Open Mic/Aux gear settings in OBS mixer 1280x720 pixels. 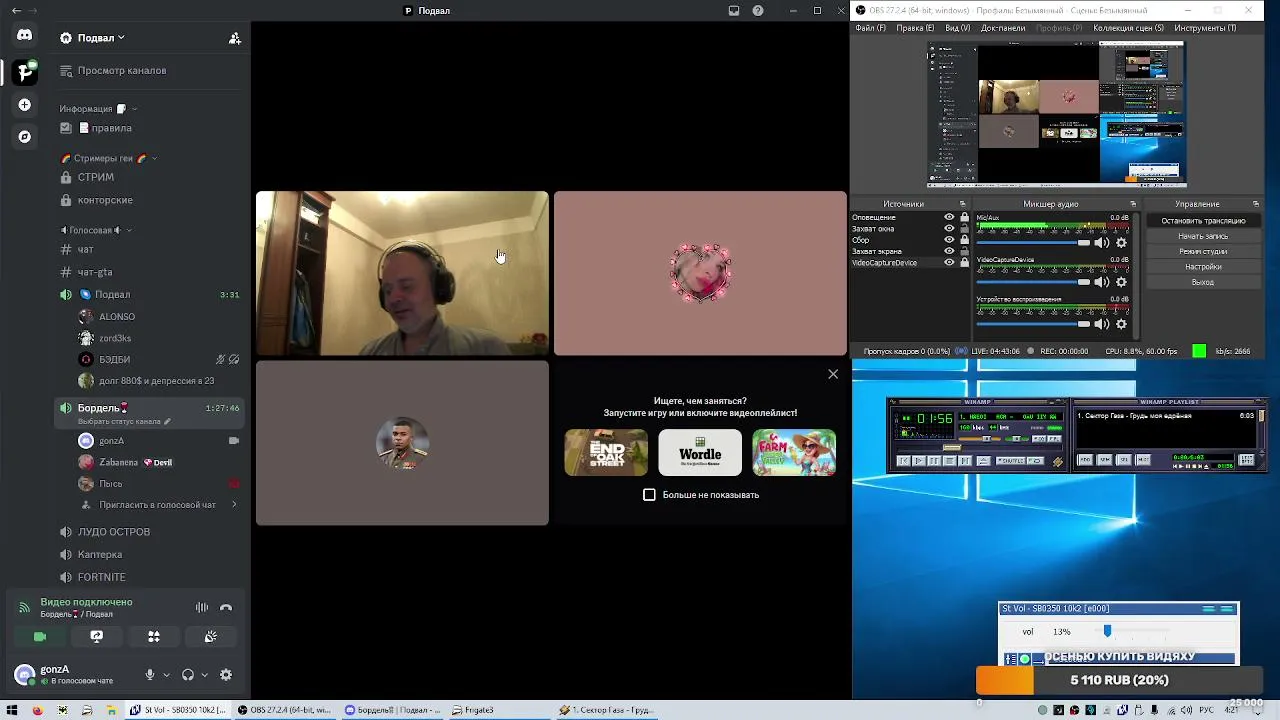[x=1121, y=243]
